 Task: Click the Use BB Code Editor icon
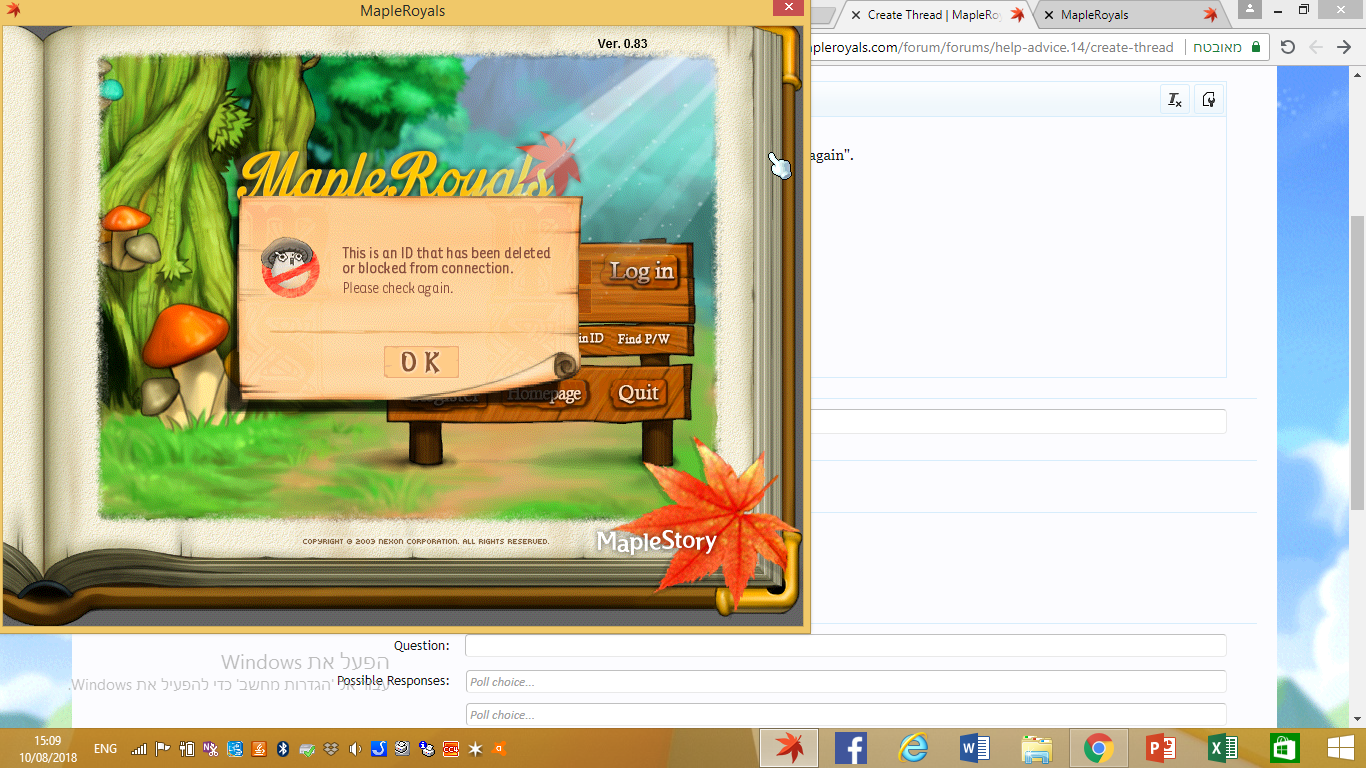pyautogui.click(x=1209, y=99)
